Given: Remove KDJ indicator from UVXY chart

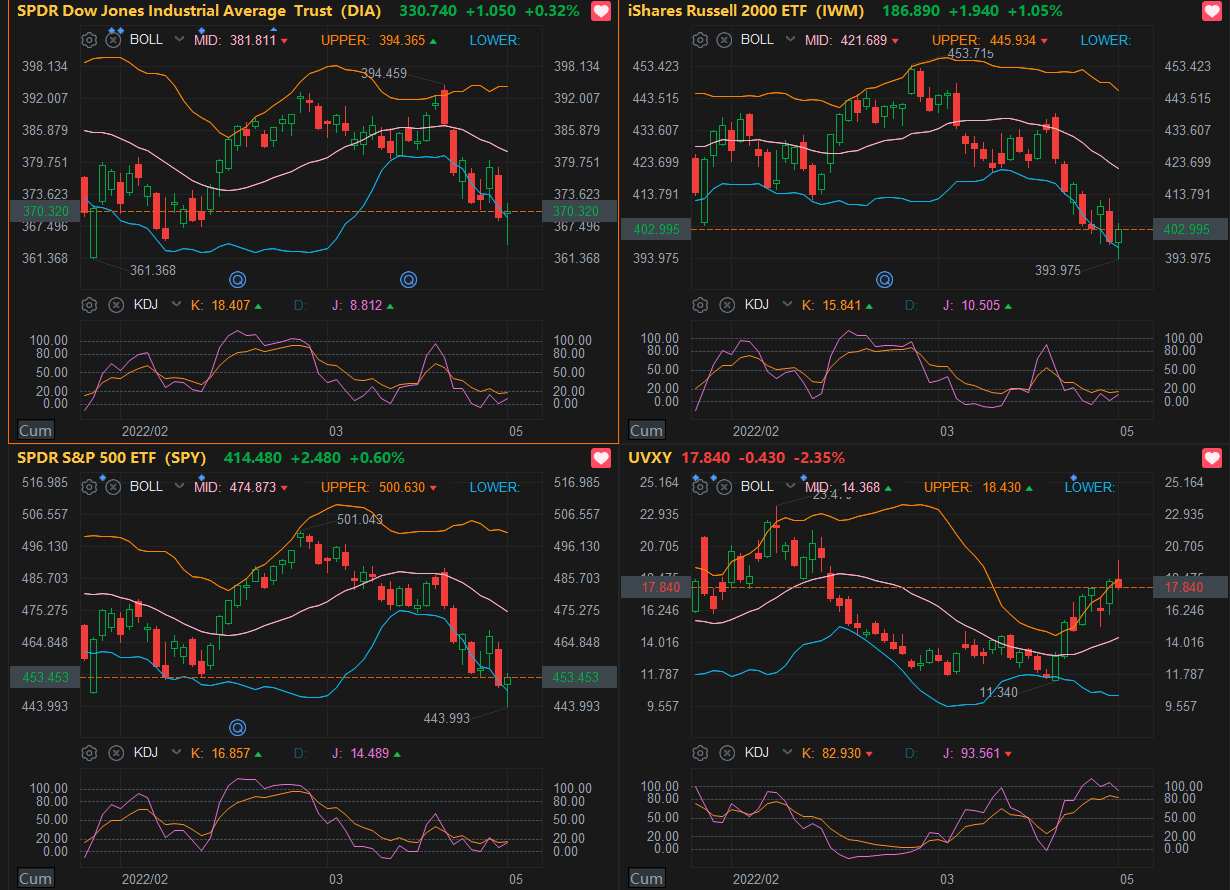Looking at the screenshot, I should [x=726, y=753].
